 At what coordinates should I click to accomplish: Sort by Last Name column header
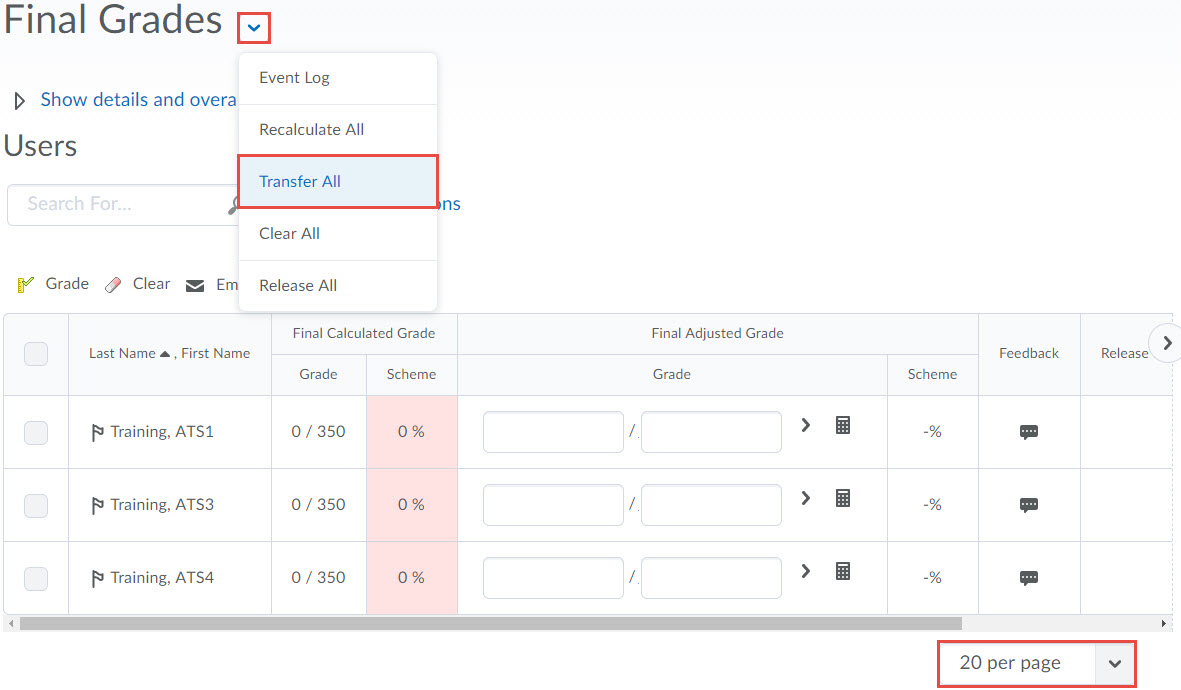click(x=122, y=354)
